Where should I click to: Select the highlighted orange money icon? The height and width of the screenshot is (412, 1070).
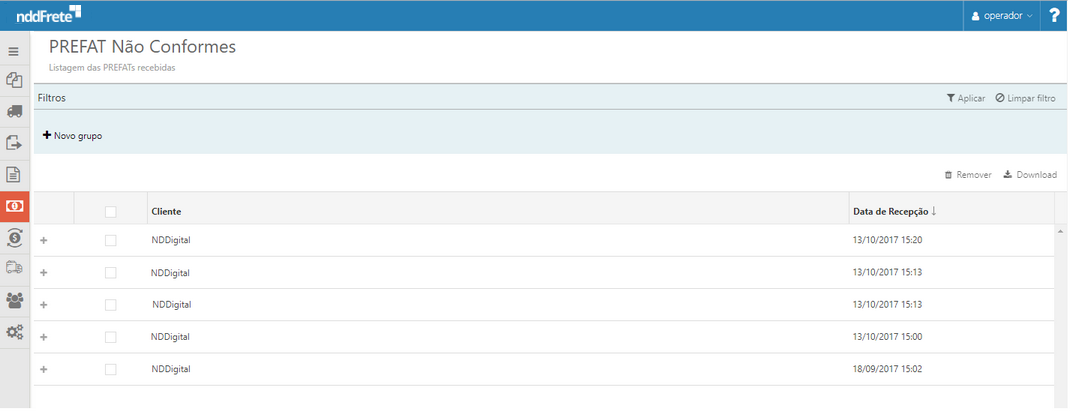click(x=15, y=206)
